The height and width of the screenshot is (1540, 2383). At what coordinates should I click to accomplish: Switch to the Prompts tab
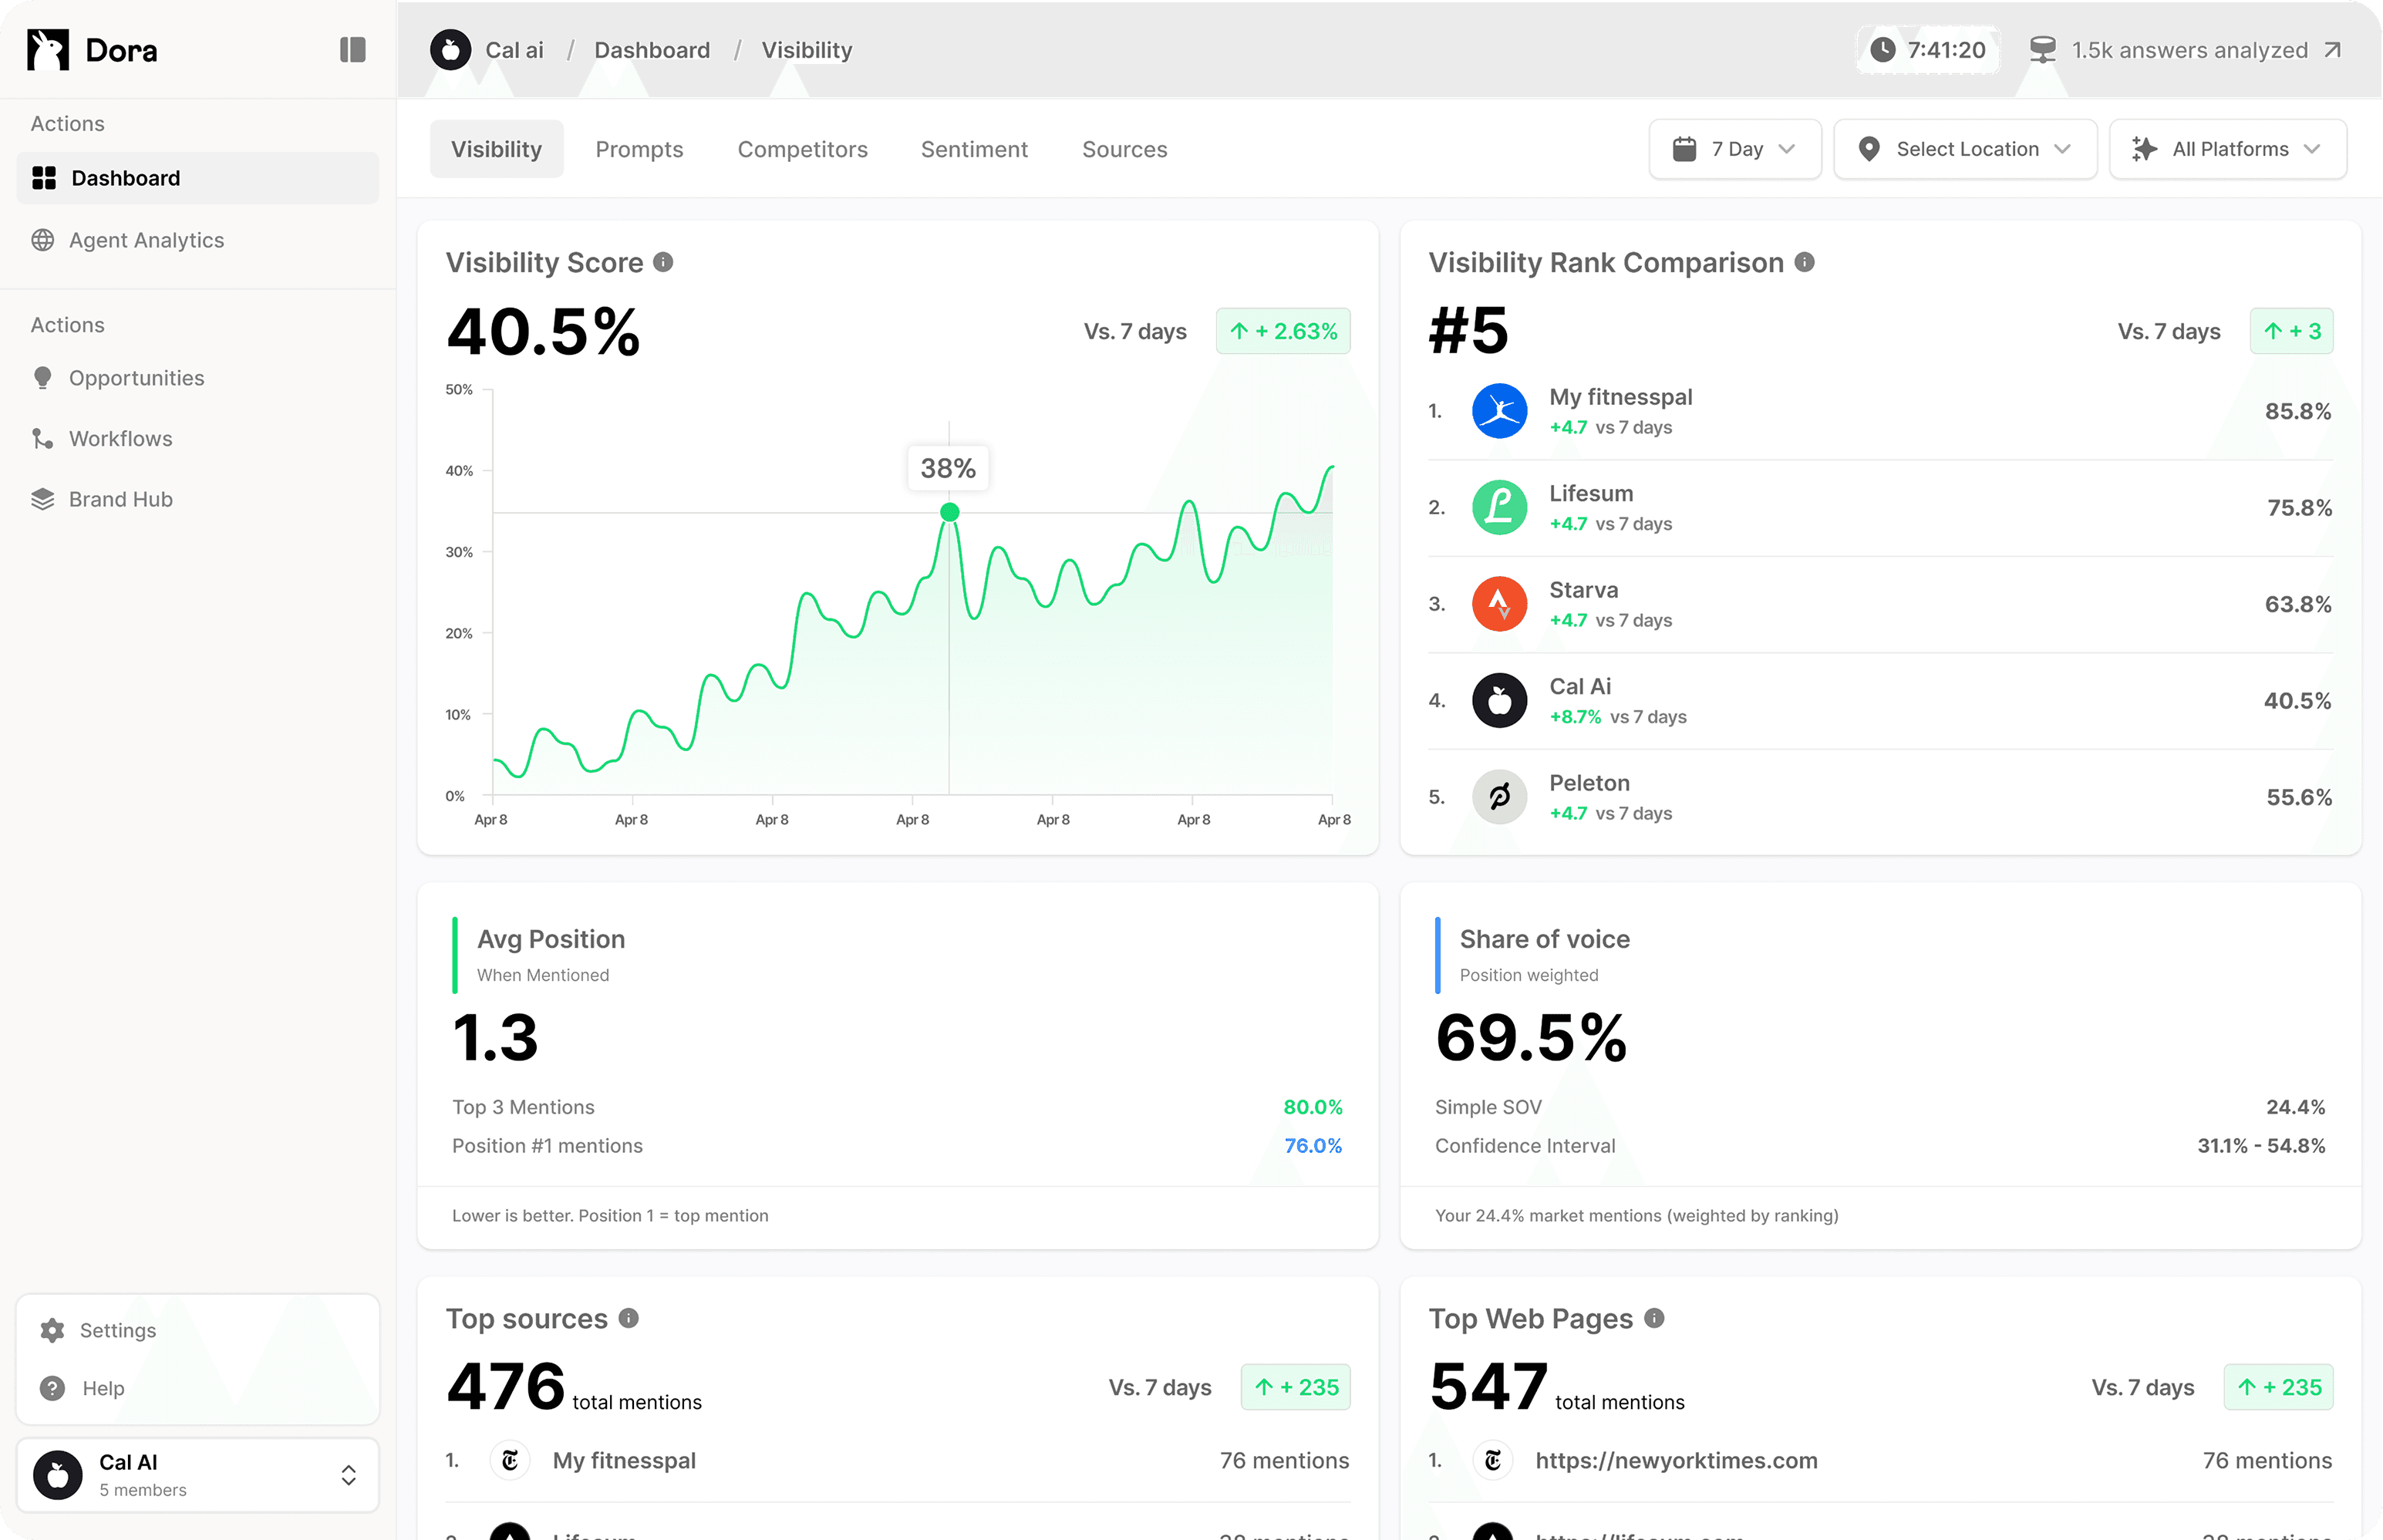click(x=639, y=149)
